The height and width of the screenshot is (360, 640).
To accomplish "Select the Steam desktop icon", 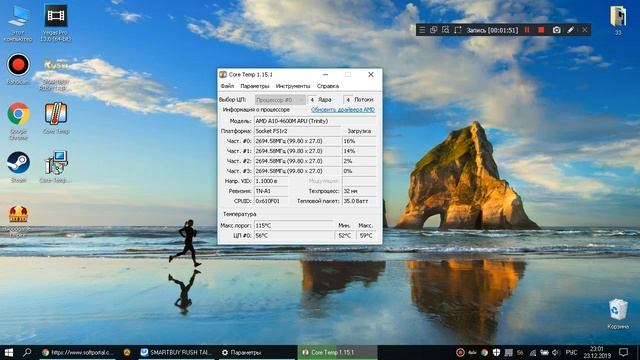I will pyautogui.click(x=18, y=167).
